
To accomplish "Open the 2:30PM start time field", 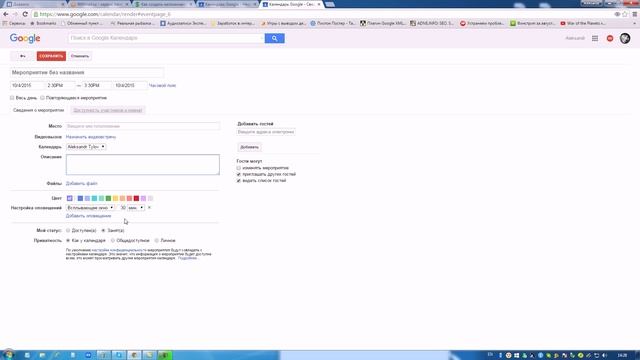I will click(60, 86).
